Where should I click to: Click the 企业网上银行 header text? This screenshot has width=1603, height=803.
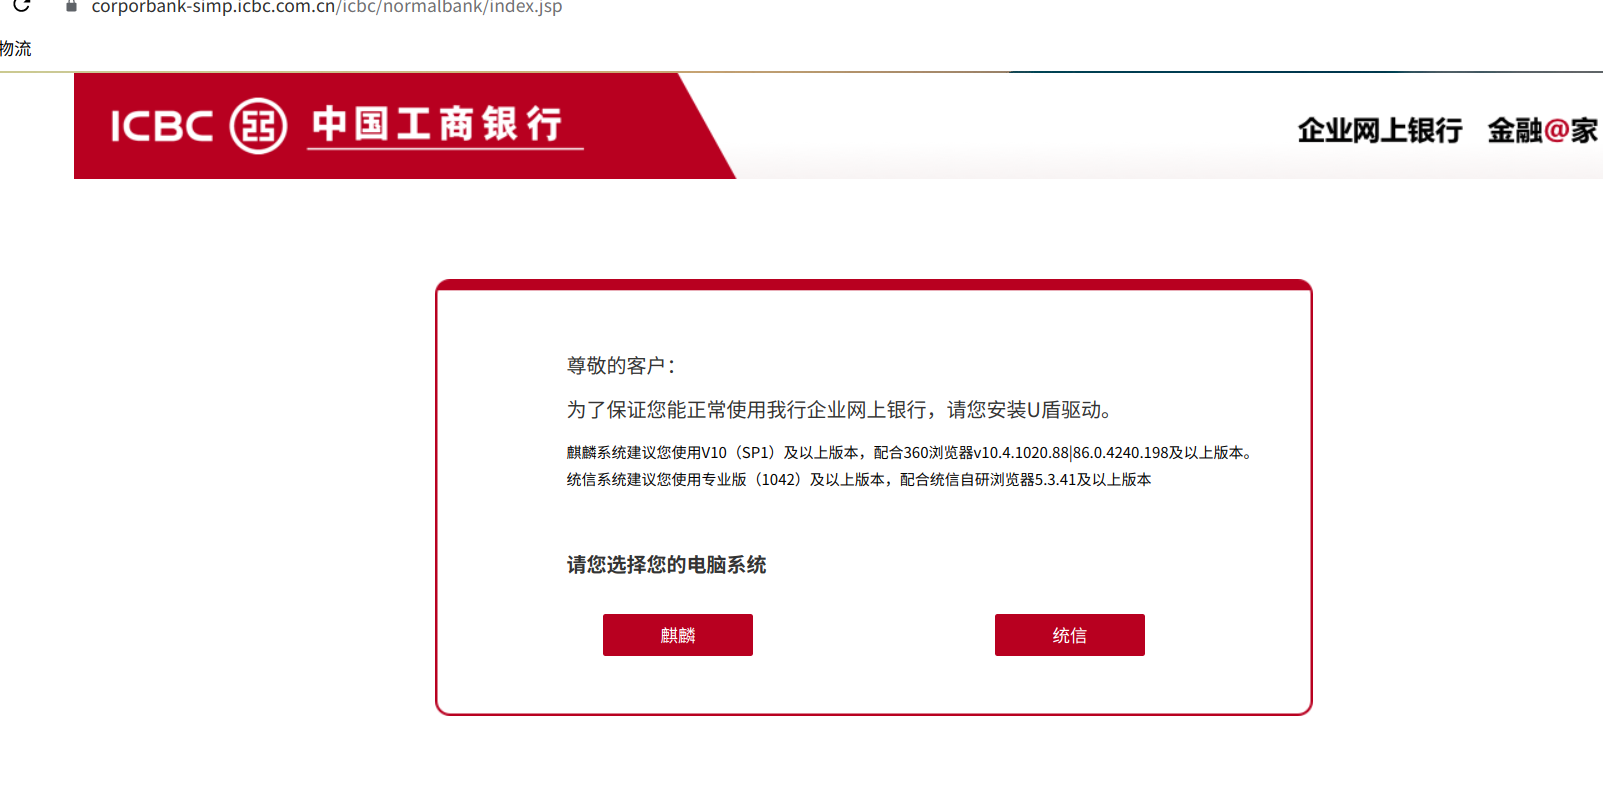[1380, 130]
